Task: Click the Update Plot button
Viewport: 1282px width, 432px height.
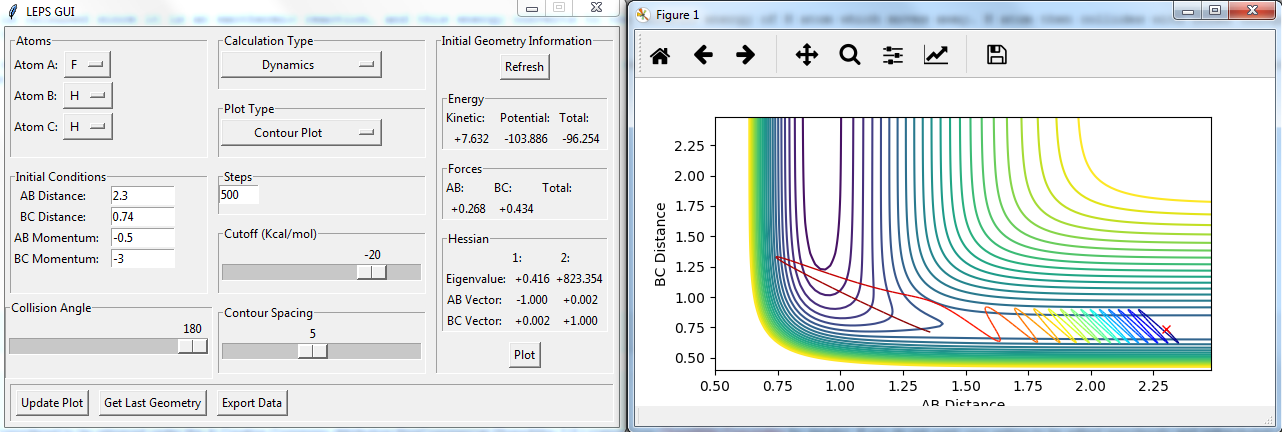Action: click(52, 403)
